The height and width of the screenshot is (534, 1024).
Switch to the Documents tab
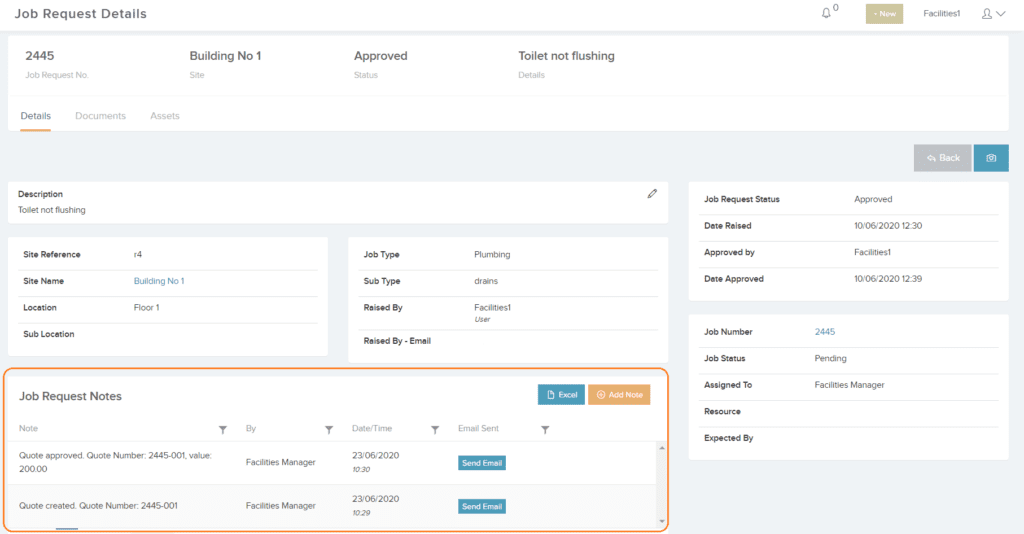[x=101, y=116]
